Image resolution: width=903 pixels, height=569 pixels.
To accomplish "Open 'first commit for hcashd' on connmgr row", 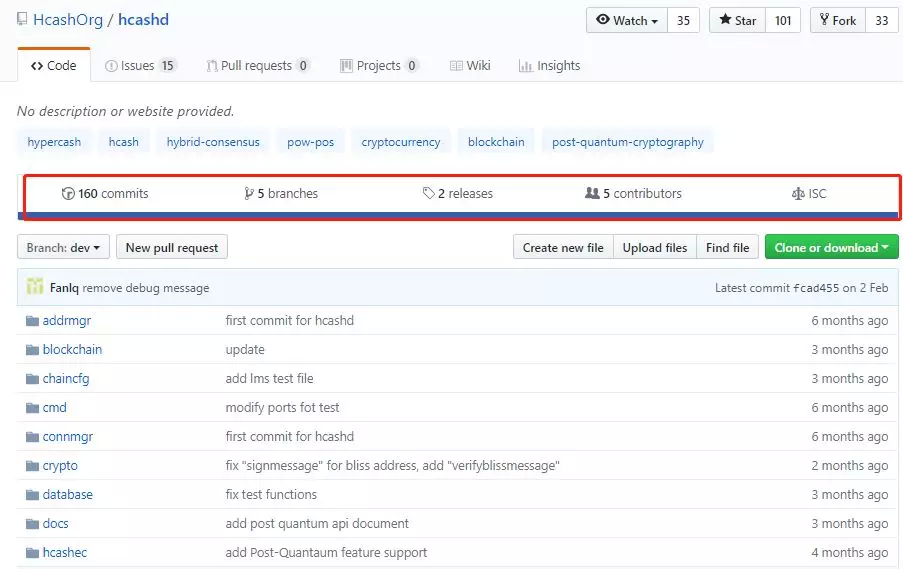I will tap(290, 437).
